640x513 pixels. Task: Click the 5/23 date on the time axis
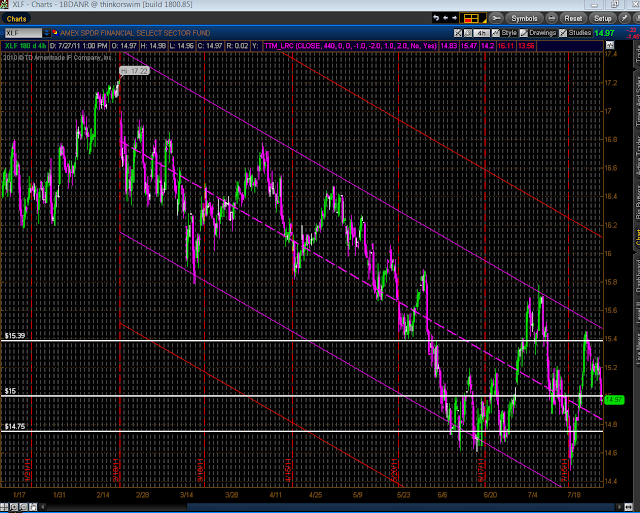403,495
